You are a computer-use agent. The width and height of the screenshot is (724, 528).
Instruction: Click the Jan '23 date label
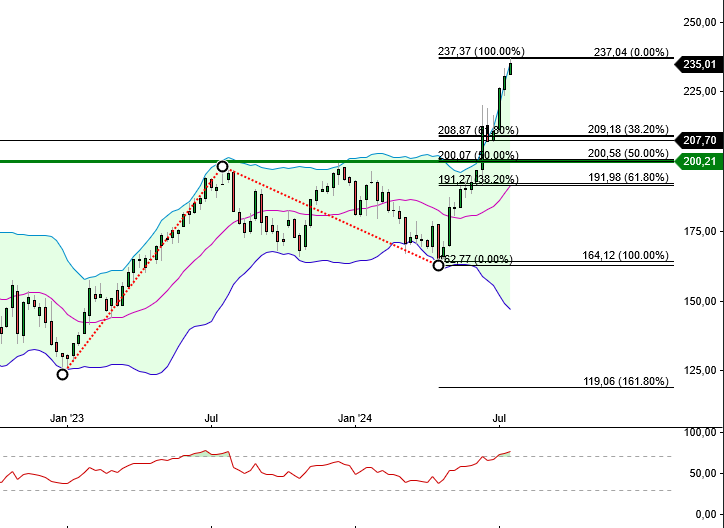coord(67,418)
